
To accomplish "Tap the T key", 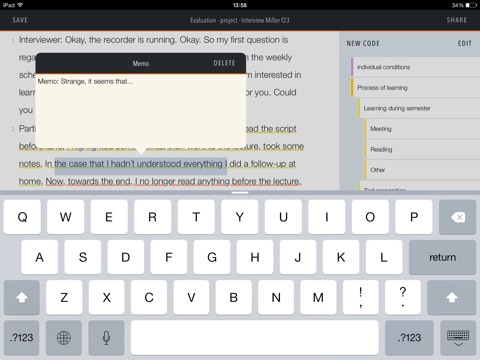I will pyautogui.click(x=196, y=217).
